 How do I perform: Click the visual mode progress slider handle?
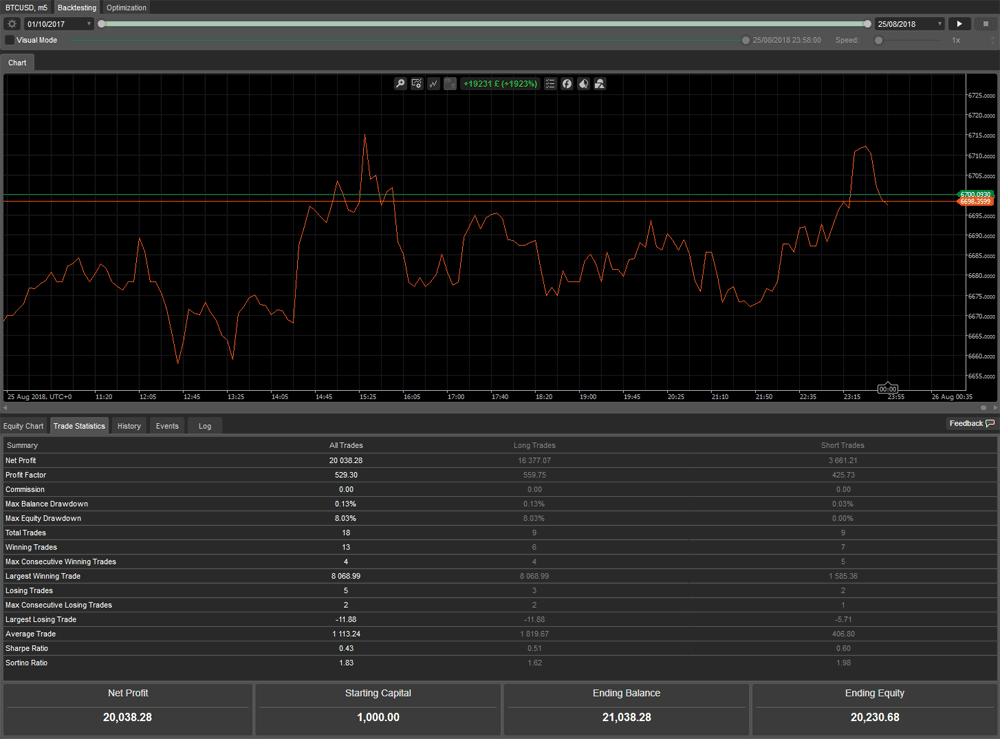click(x=746, y=40)
